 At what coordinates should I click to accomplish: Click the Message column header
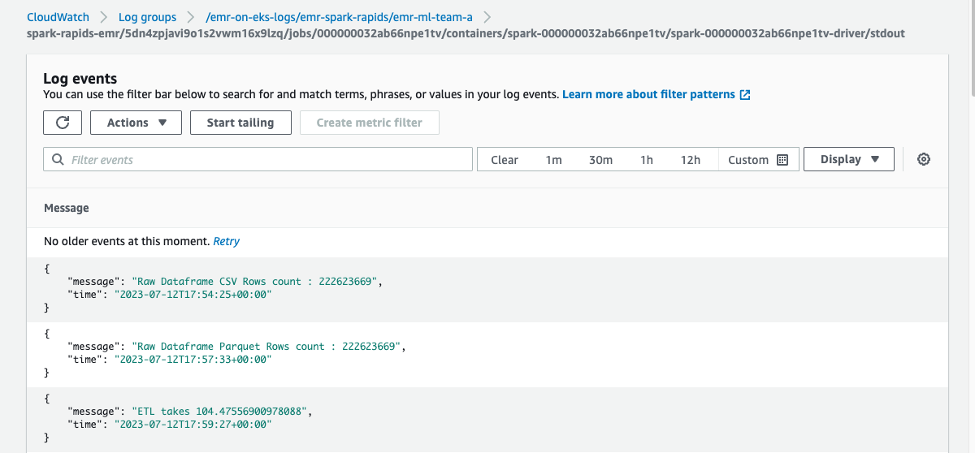coord(66,208)
